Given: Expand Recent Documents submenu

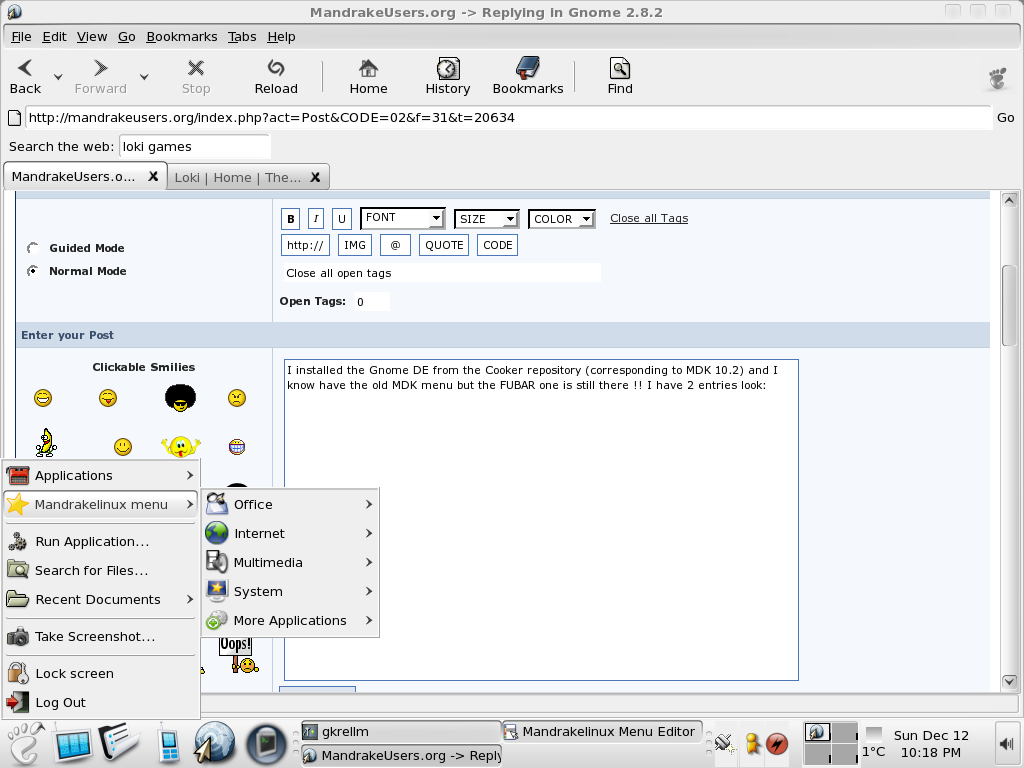Looking at the screenshot, I should point(101,600).
